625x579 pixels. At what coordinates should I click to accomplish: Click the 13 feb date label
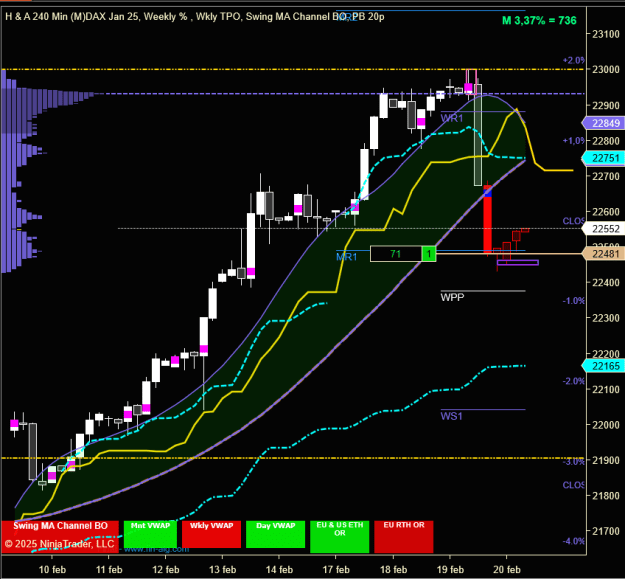(x=222, y=569)
